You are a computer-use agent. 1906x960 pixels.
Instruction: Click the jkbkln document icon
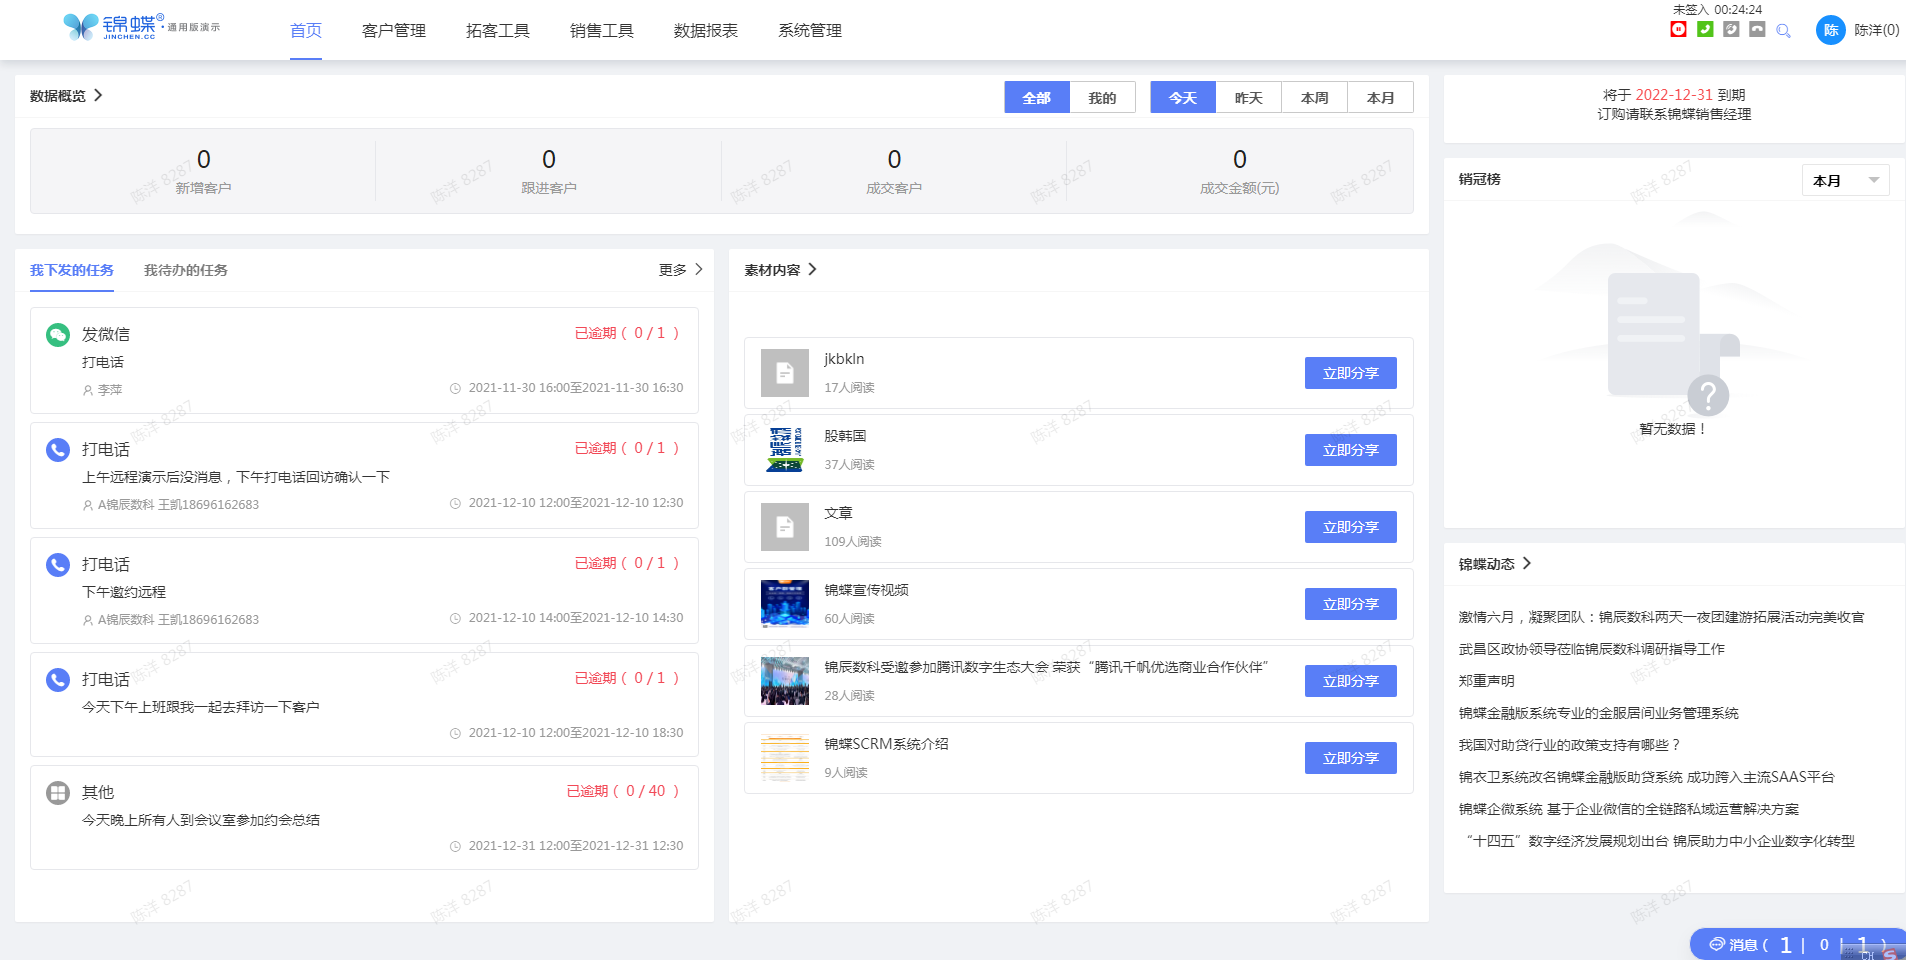click(x=785, y=373)
